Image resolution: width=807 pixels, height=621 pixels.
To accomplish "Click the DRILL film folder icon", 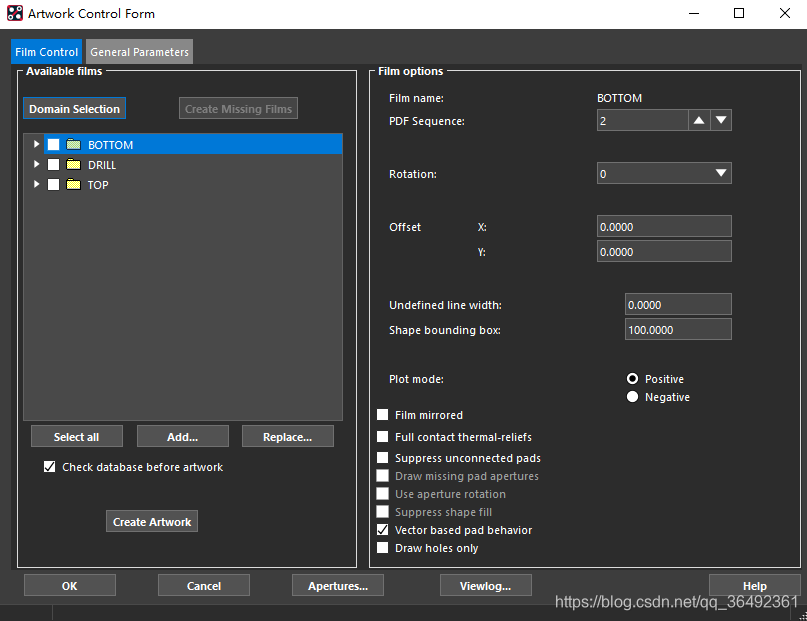I will coord(73,165).
